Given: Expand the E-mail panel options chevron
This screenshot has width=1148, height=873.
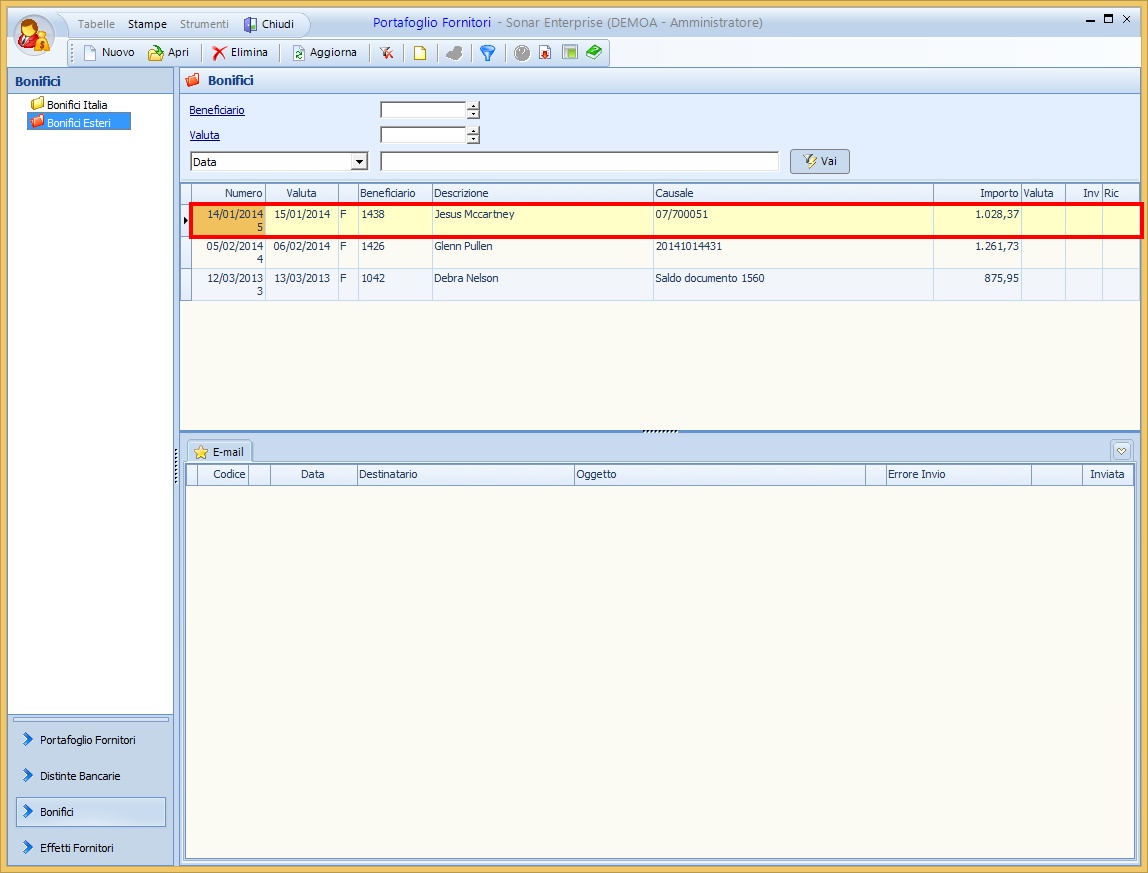Looking at the screenshot, I should coord(1122,450).
